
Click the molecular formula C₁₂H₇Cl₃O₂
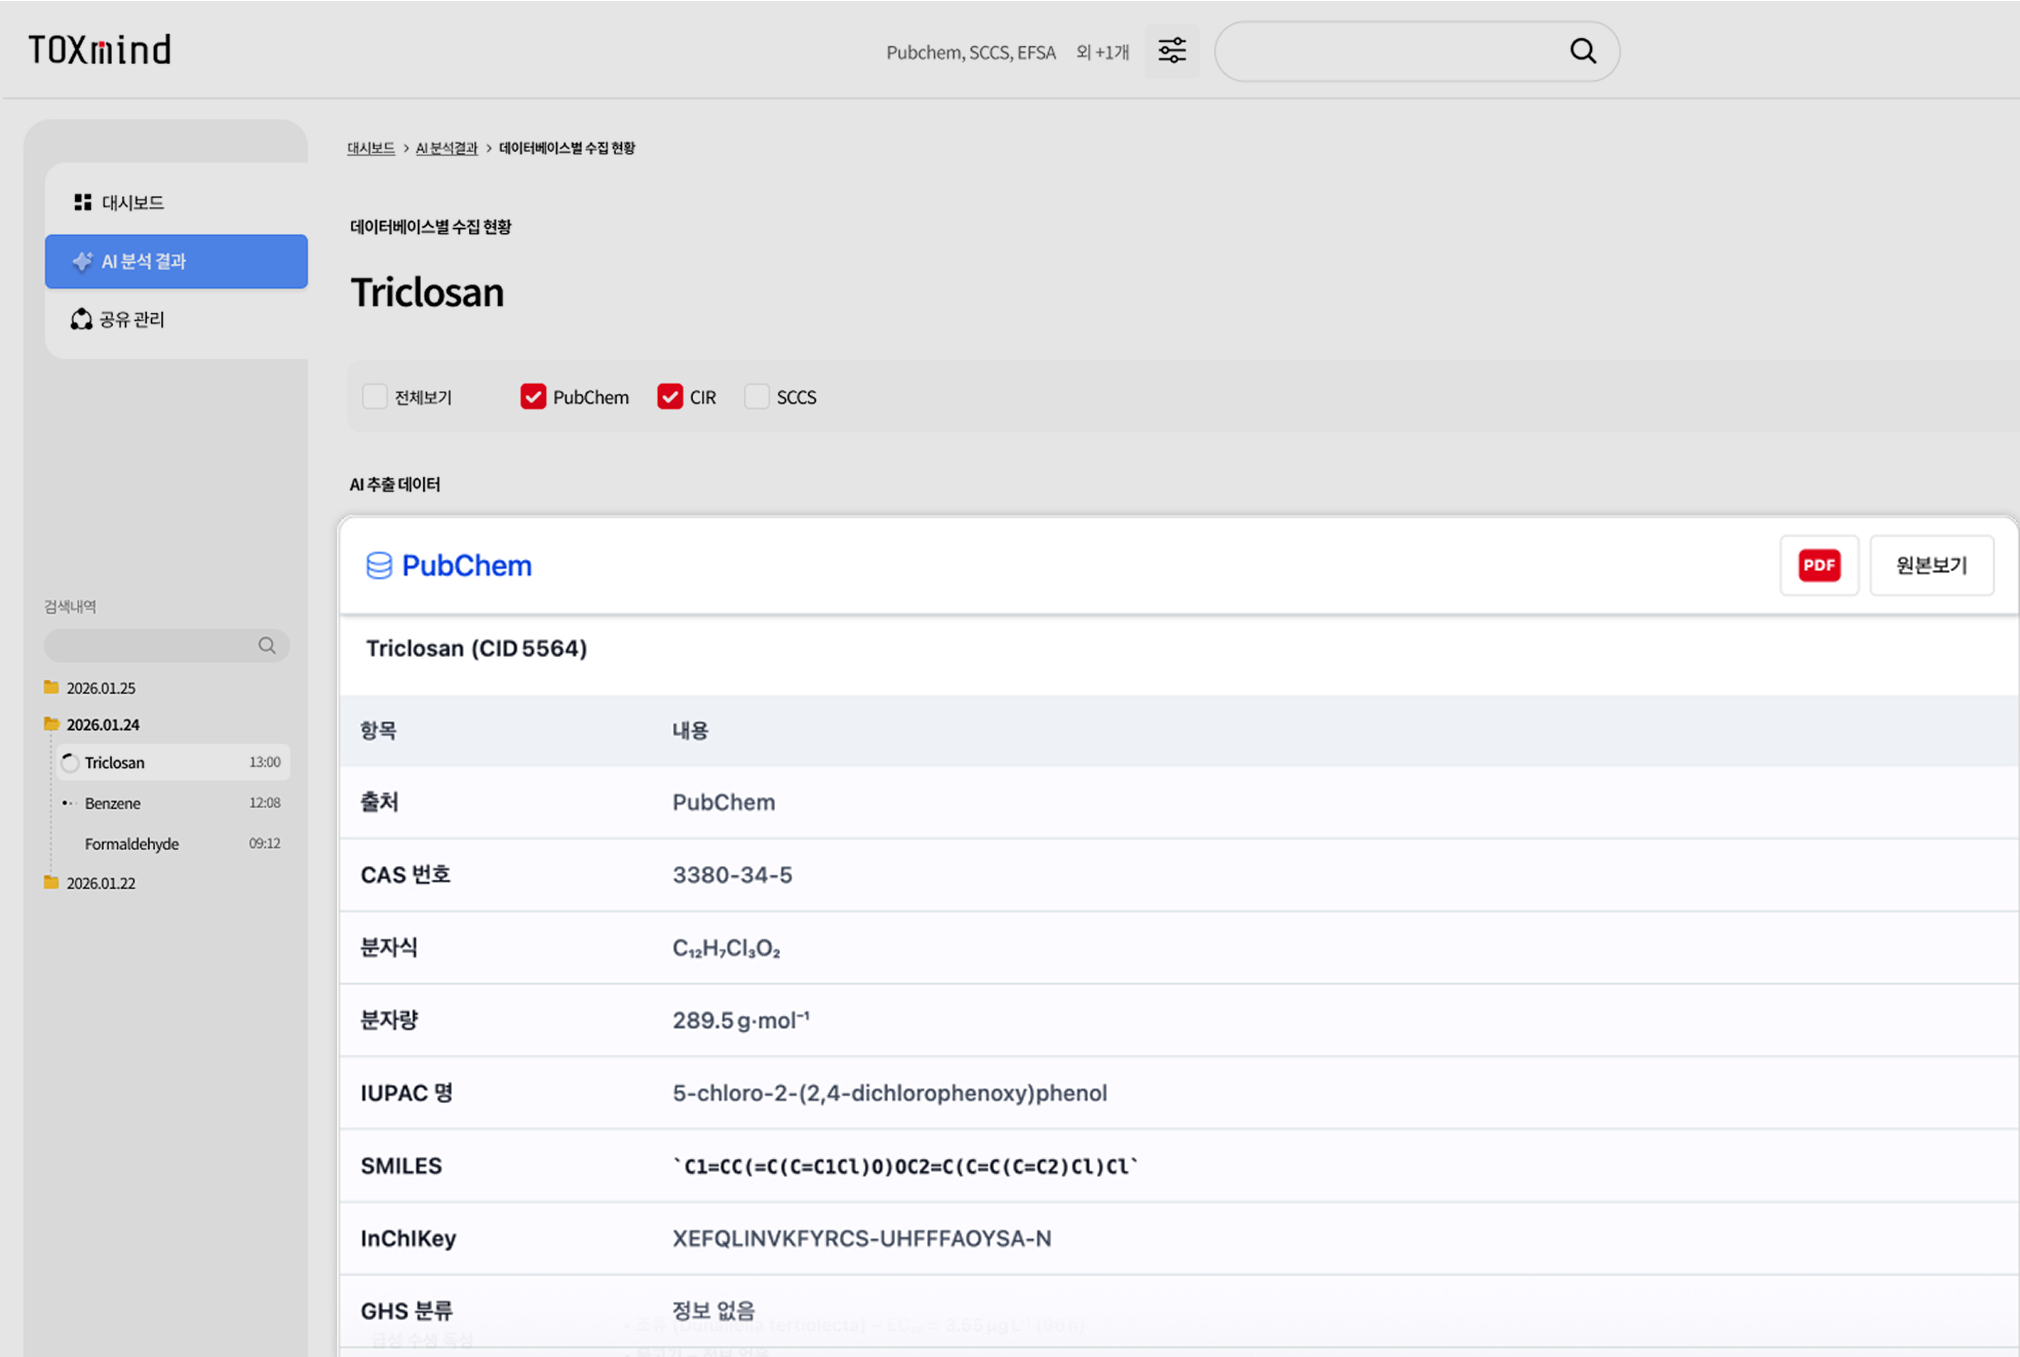[x=726, y=948]
